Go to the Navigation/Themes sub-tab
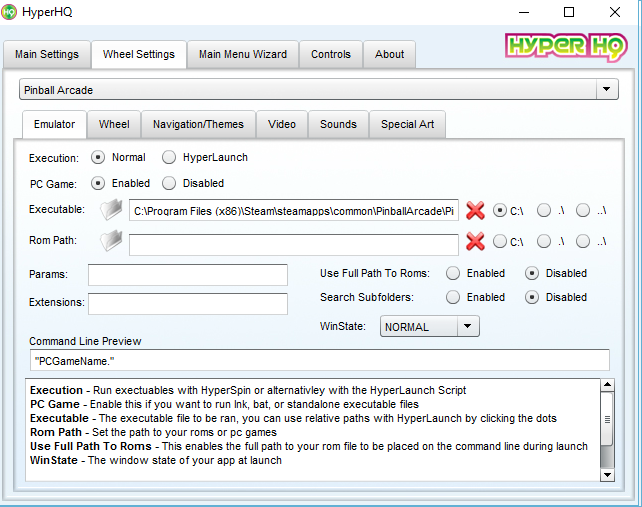 point(198,124)
